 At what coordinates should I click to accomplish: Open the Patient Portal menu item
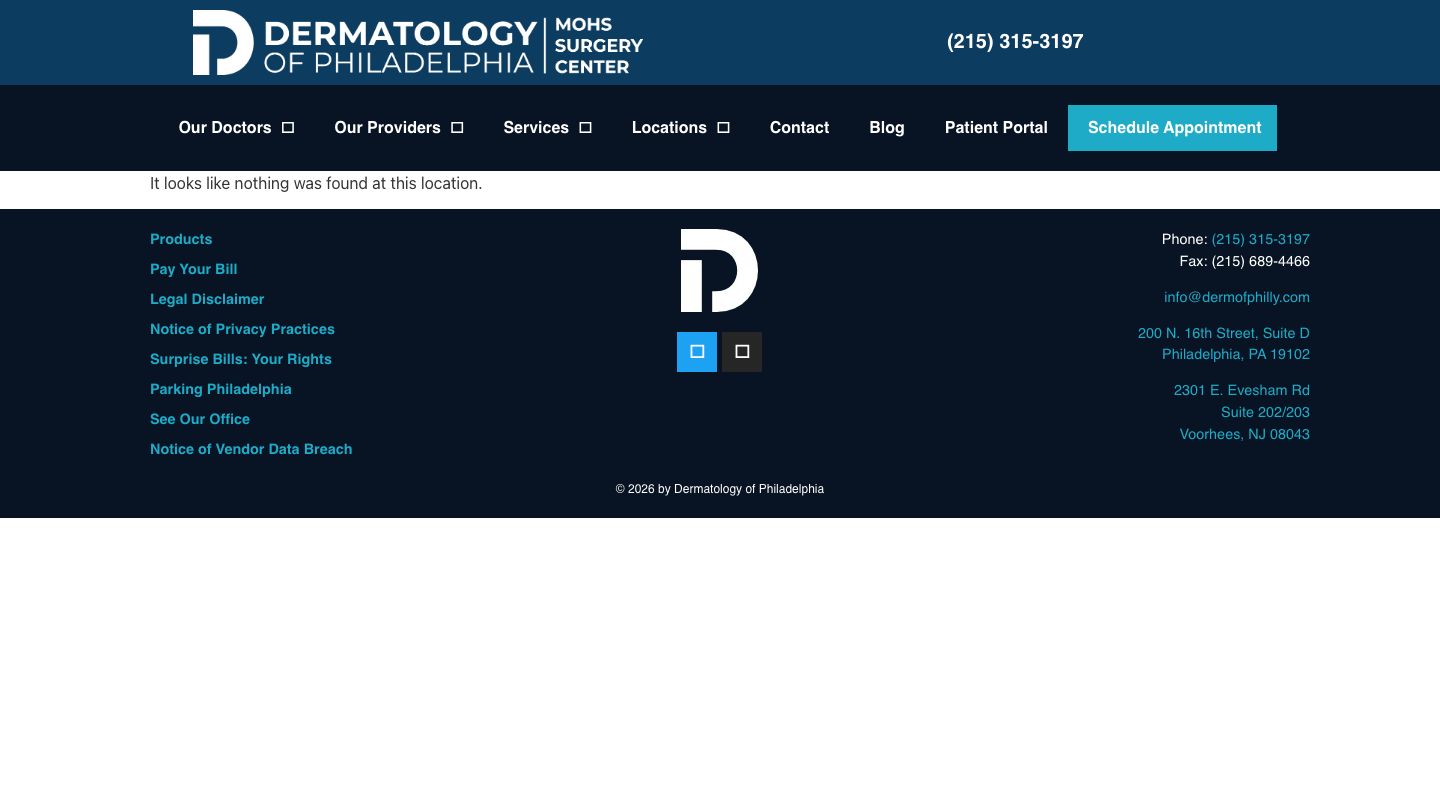(x=996, y=127)
